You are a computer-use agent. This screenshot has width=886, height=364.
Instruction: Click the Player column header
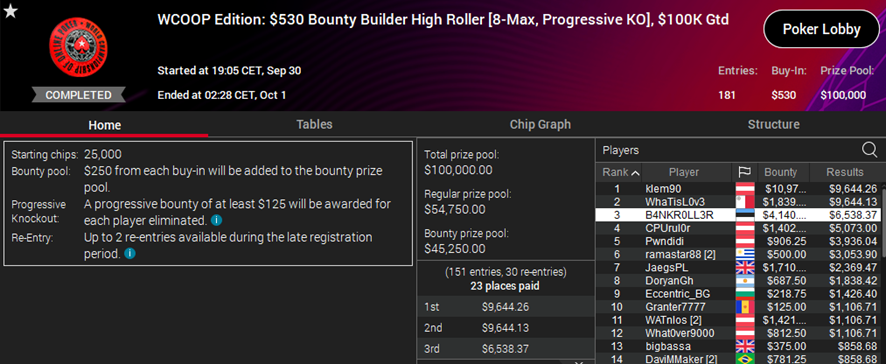click(684, 172)
